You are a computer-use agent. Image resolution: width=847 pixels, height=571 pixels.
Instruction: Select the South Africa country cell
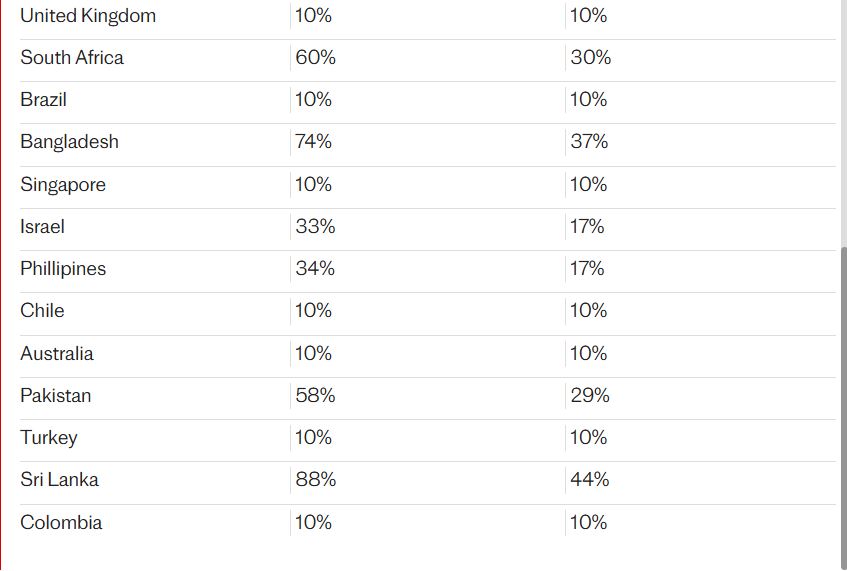tap(72, 58)
